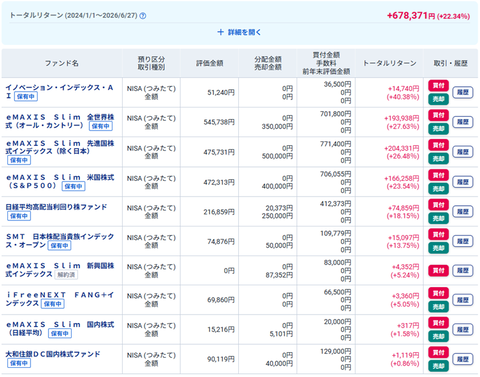Open 履歴 for iFreeNEXT FANG+インデックス

tap(463, 300)
